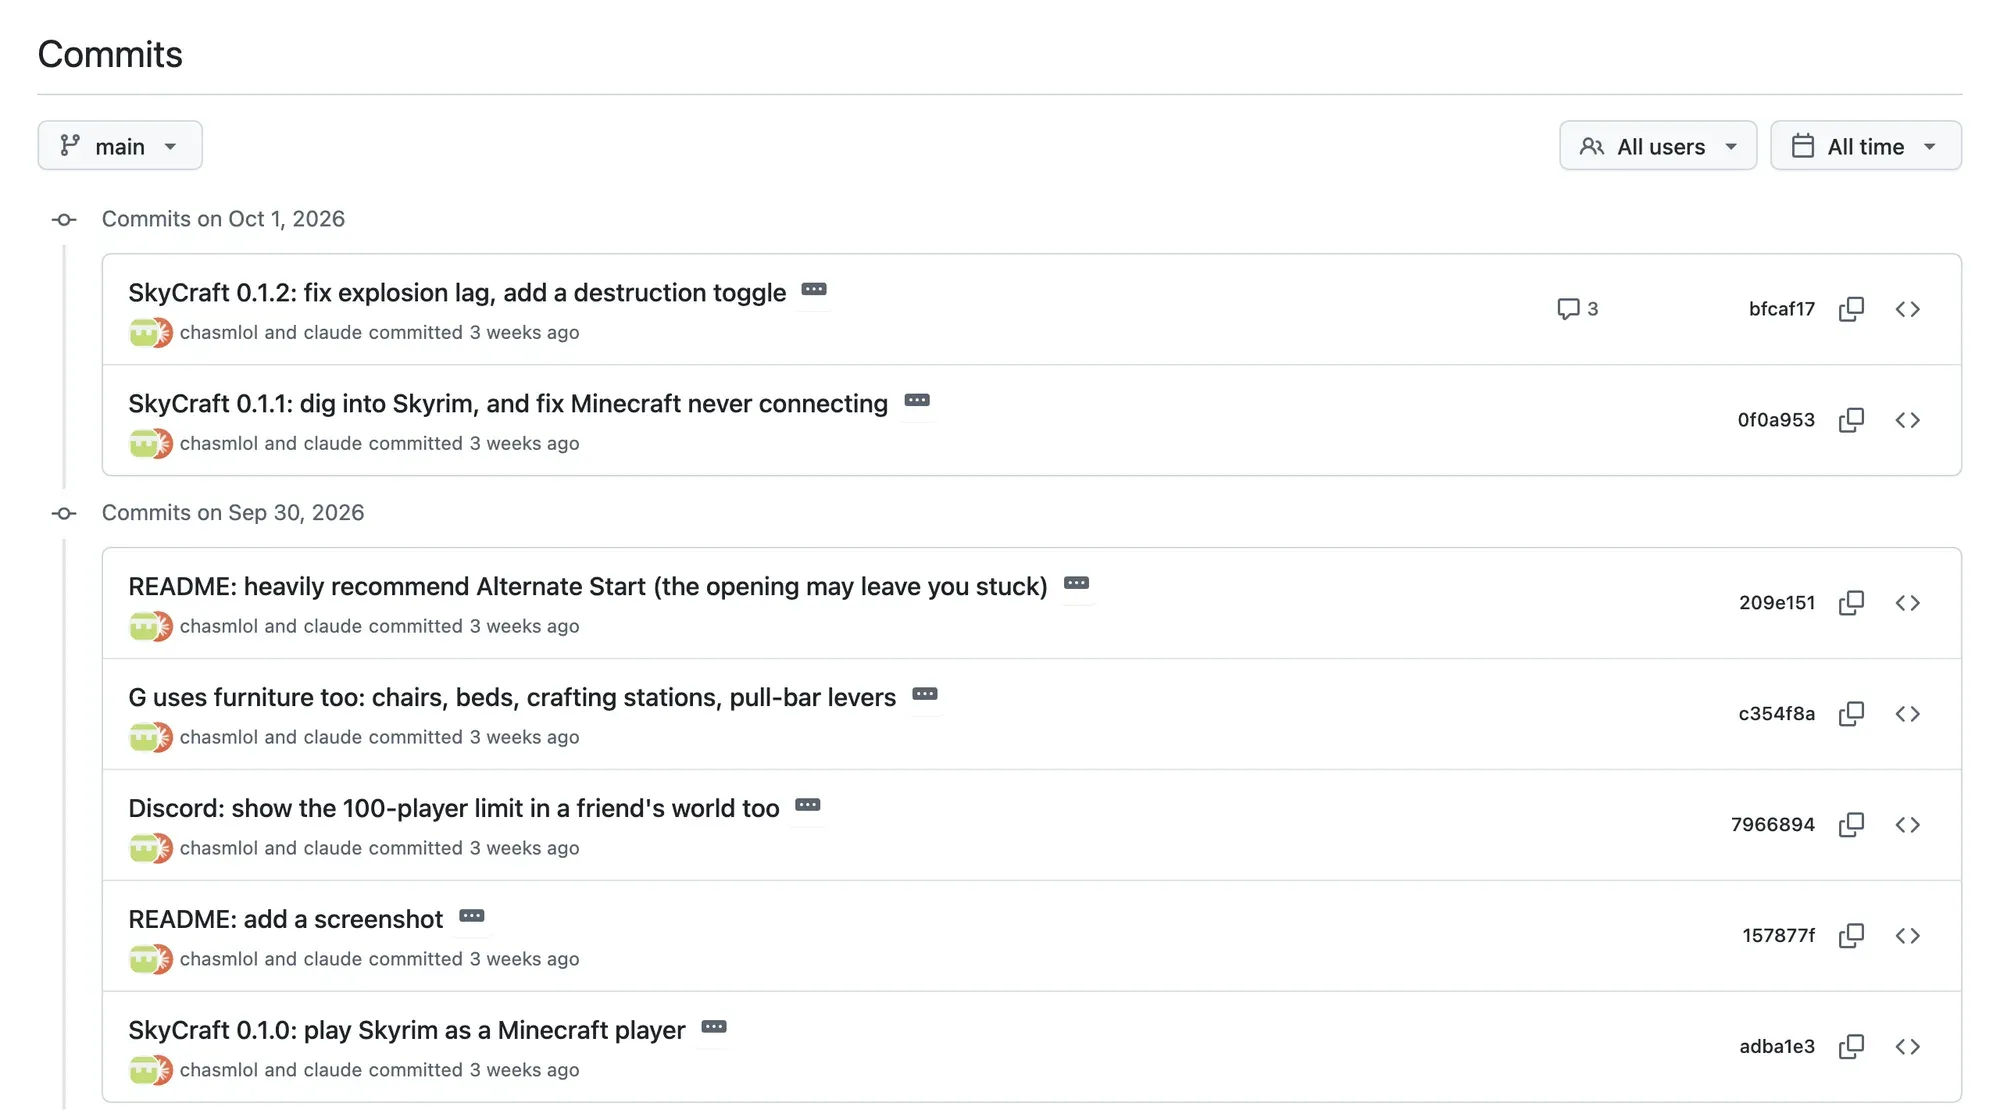The image size is (2000, 1120).
Task: Expand SkyCraft 0.1.1 commit description ellipsis
Action: [x=917, y=401]
